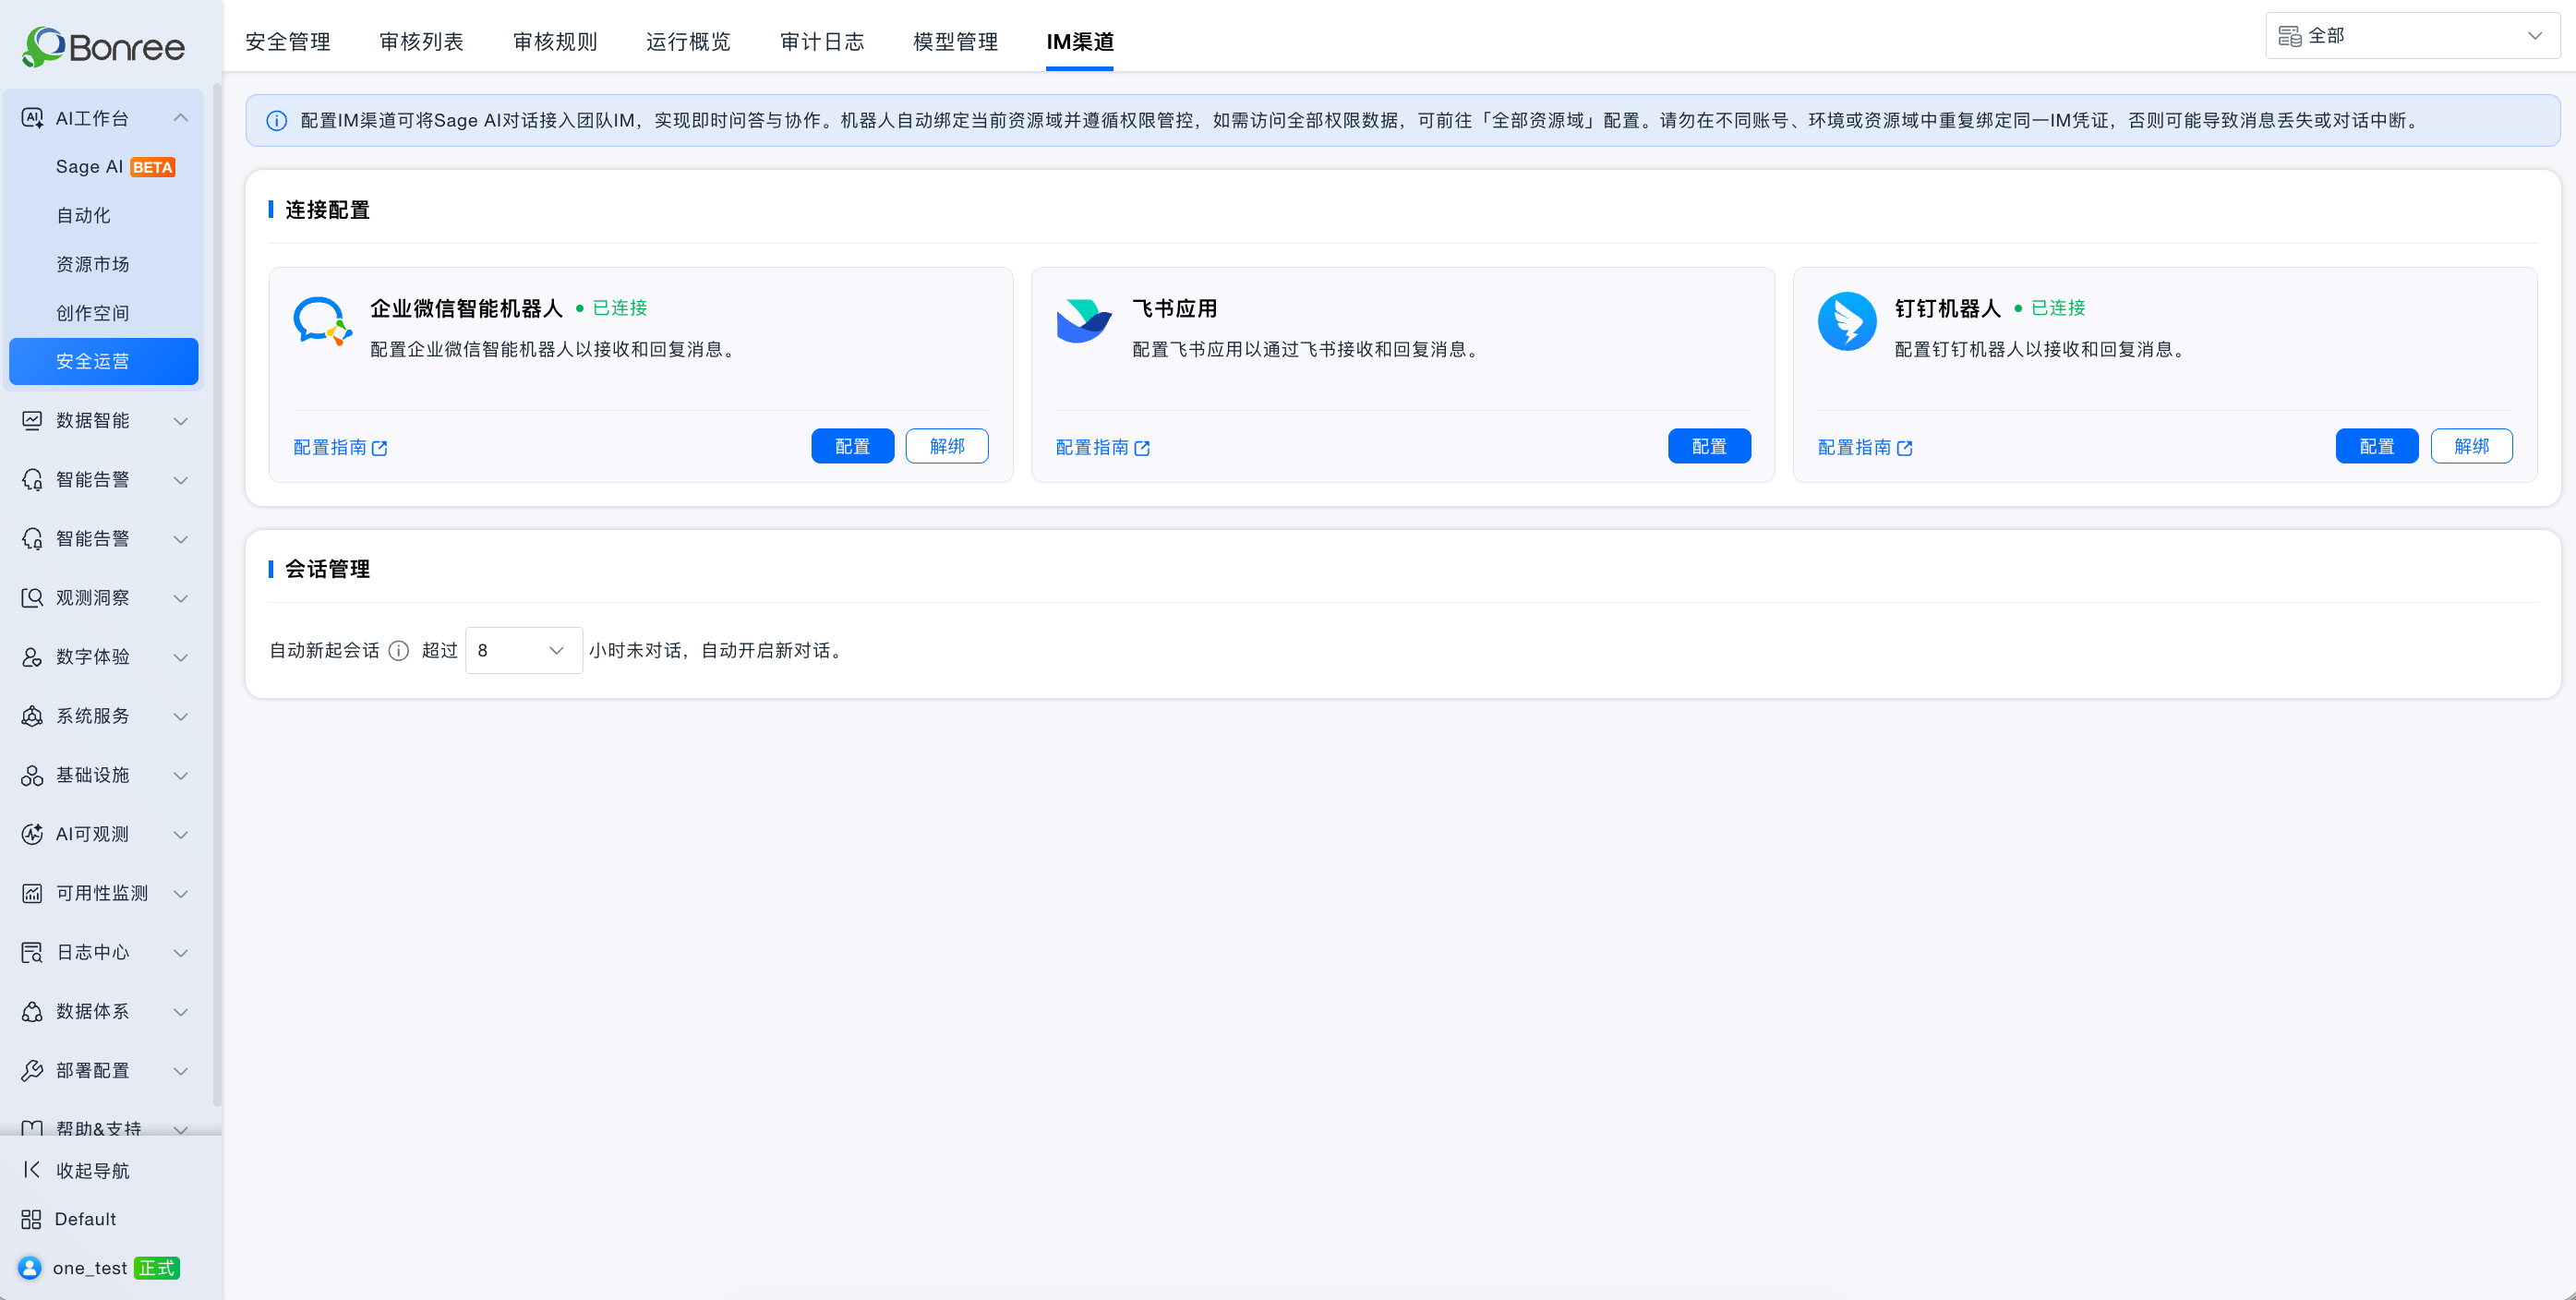Viewport: 2576px width, 1300px height.
Task: Click the 观测洞察 magnifier icon
Action: point(32,598)
